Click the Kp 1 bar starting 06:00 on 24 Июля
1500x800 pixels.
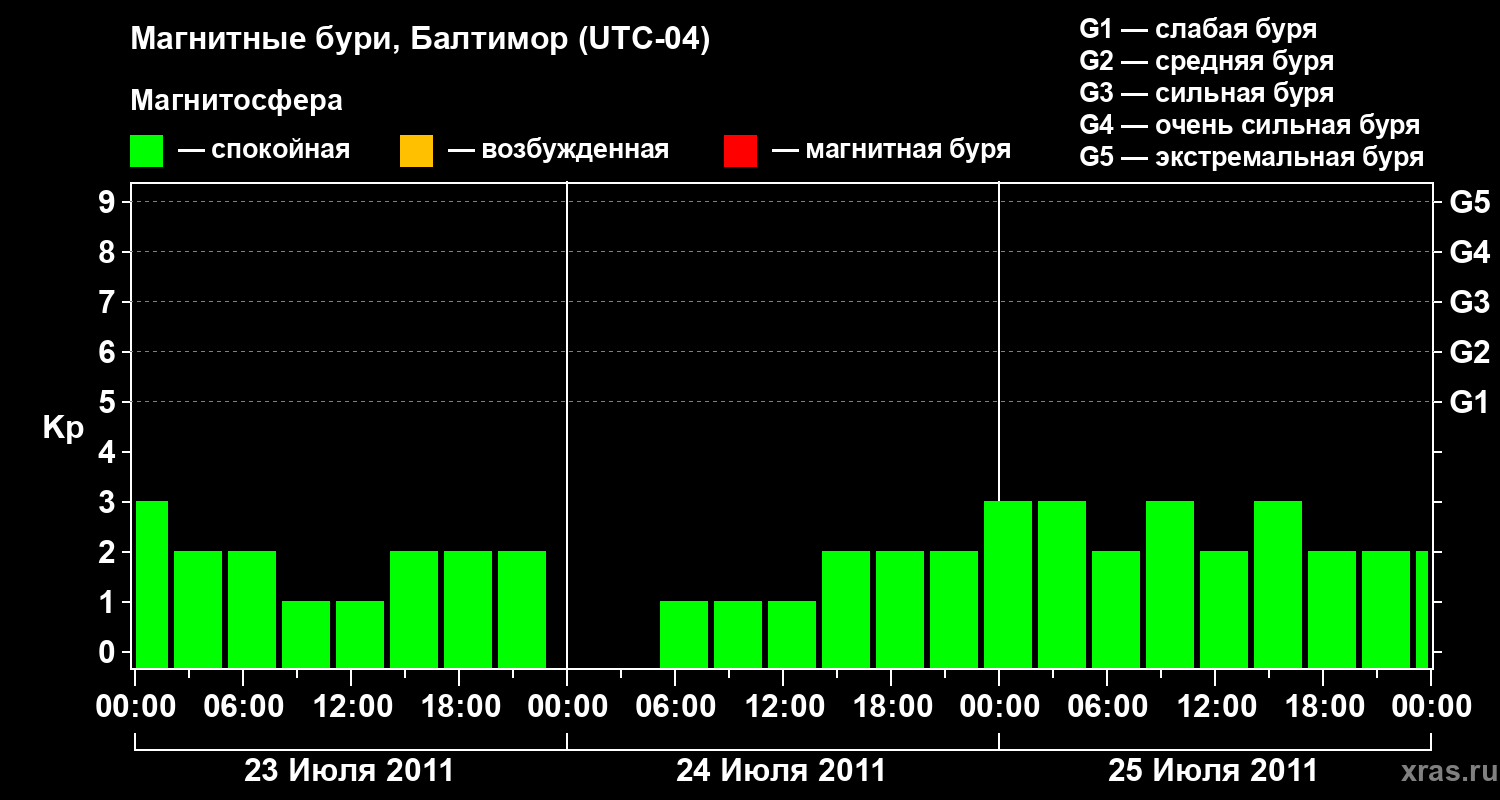[x=684, y=634]
